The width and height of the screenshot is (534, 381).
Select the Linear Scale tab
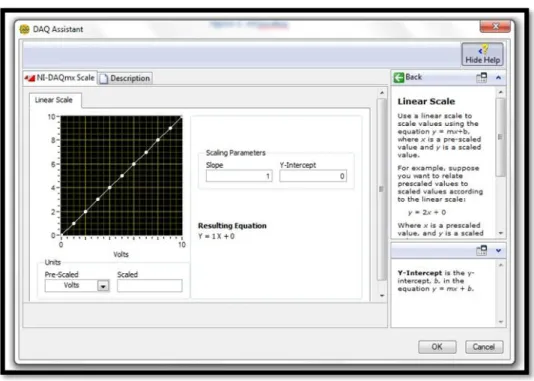tap(54, 100)
